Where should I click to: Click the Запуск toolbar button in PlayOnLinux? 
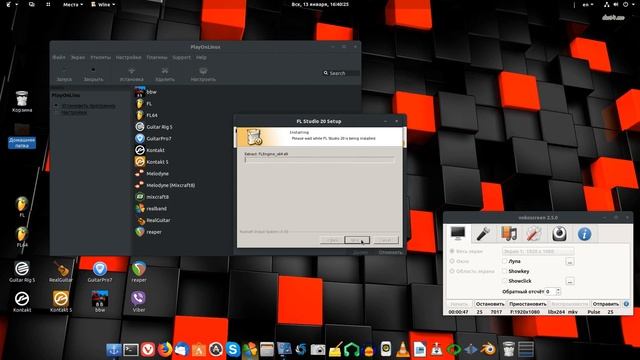(x=64, y=75)
